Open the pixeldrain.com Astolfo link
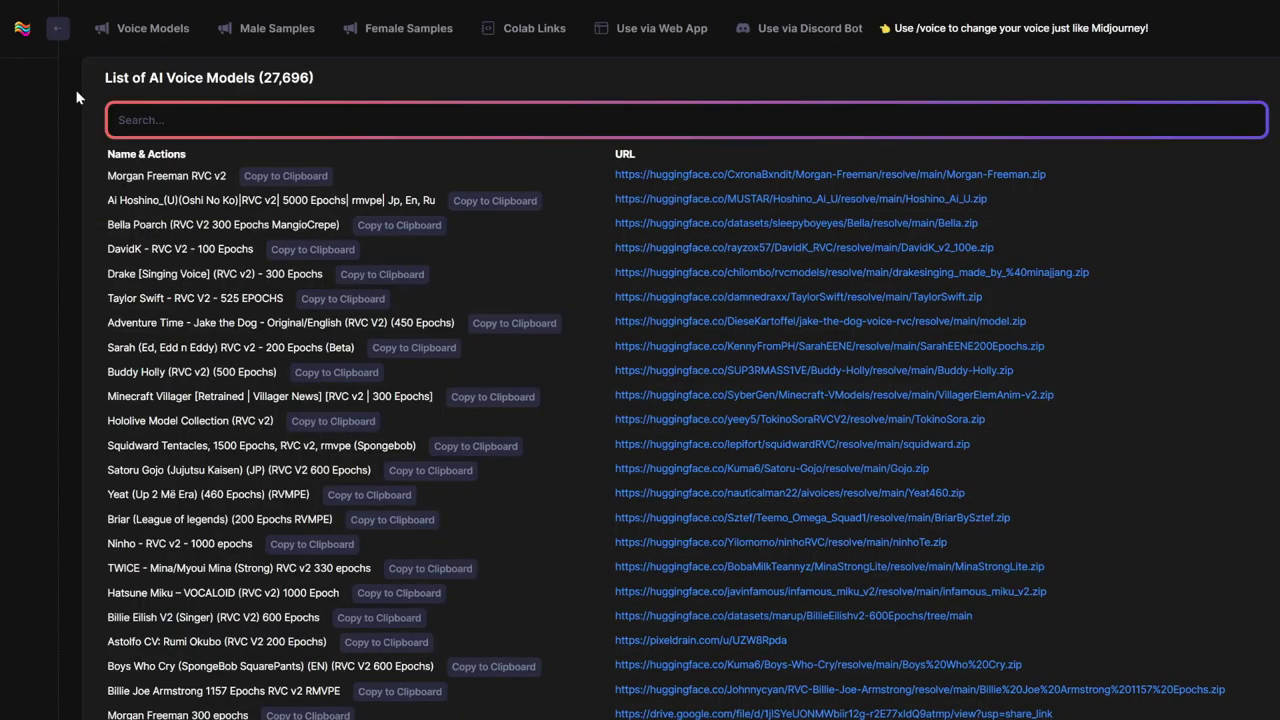 click(x=701, y=640)
